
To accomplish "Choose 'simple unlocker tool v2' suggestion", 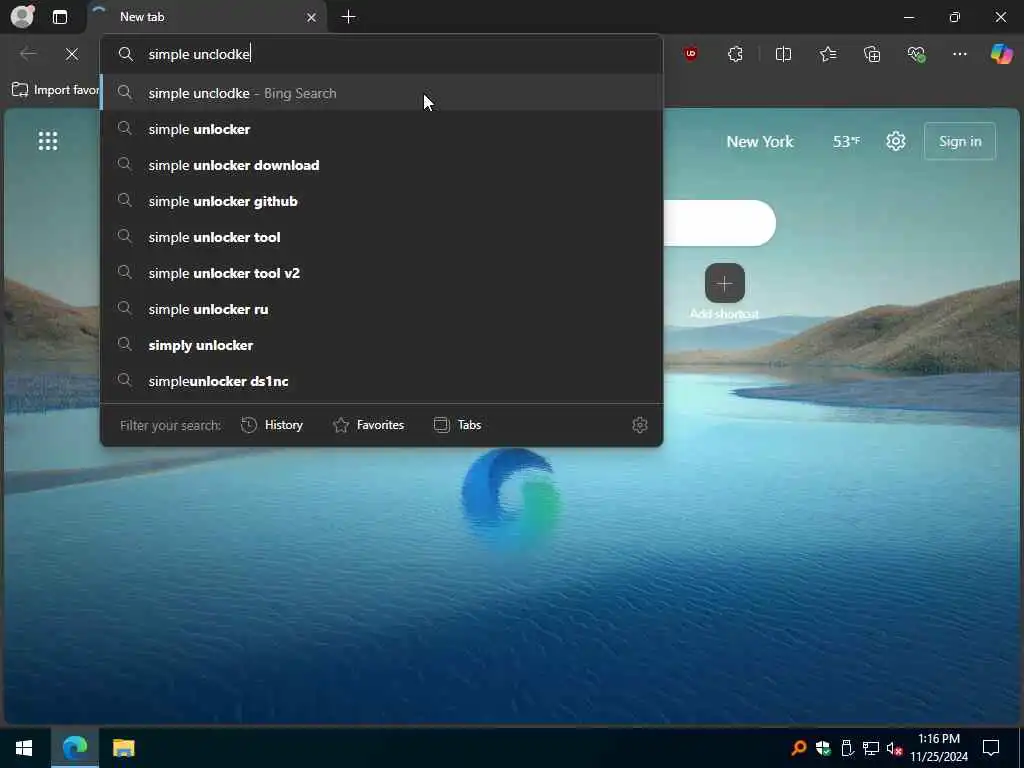I will [x=381, y=273].
